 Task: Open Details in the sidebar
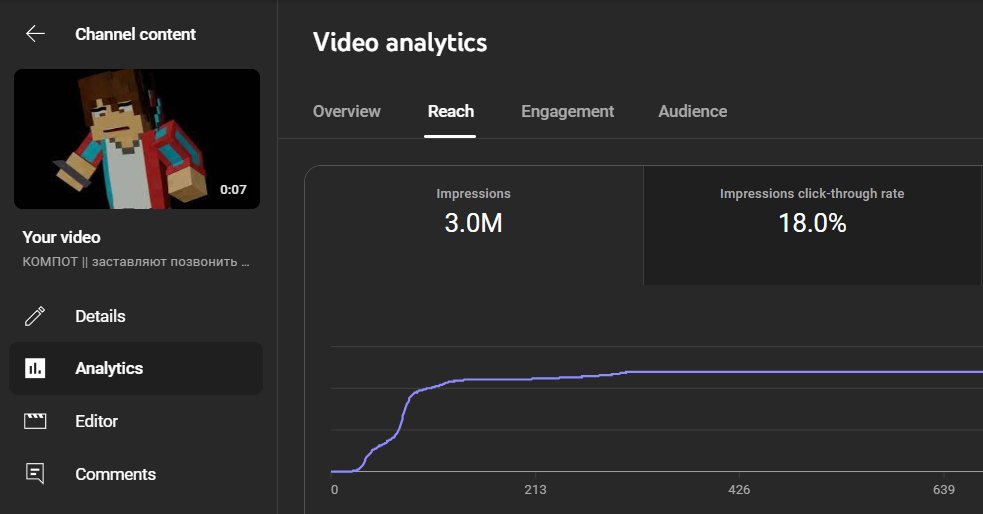pos(136,316)
